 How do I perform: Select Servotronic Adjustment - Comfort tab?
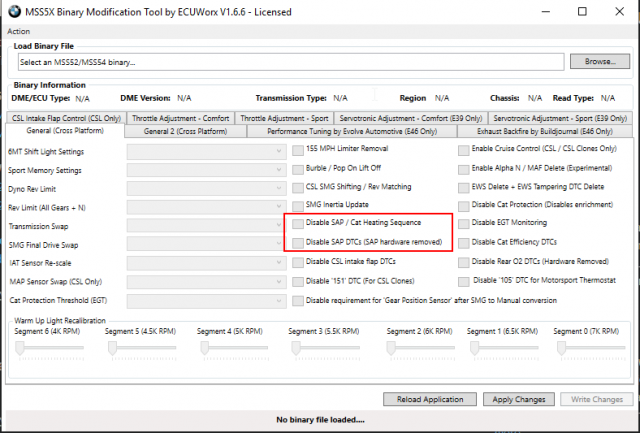tap(411, 118)
